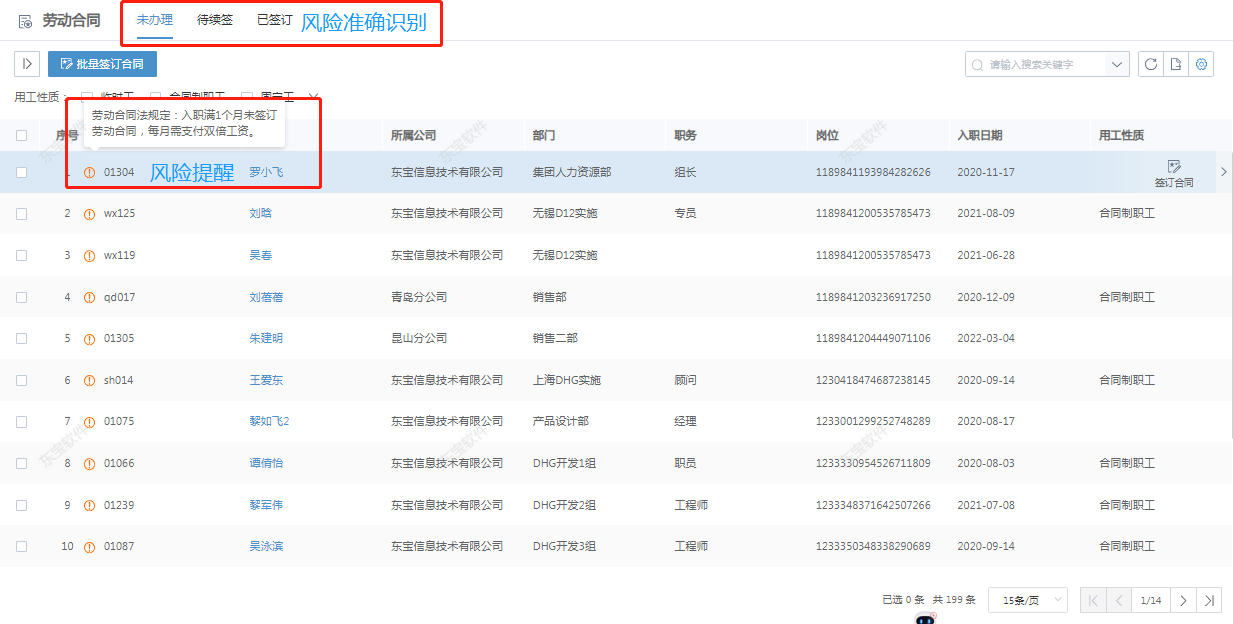Screen dimensions: 1233x624
Task: Click the next page arrow in pagination
Action: (x=1183, y=599)
